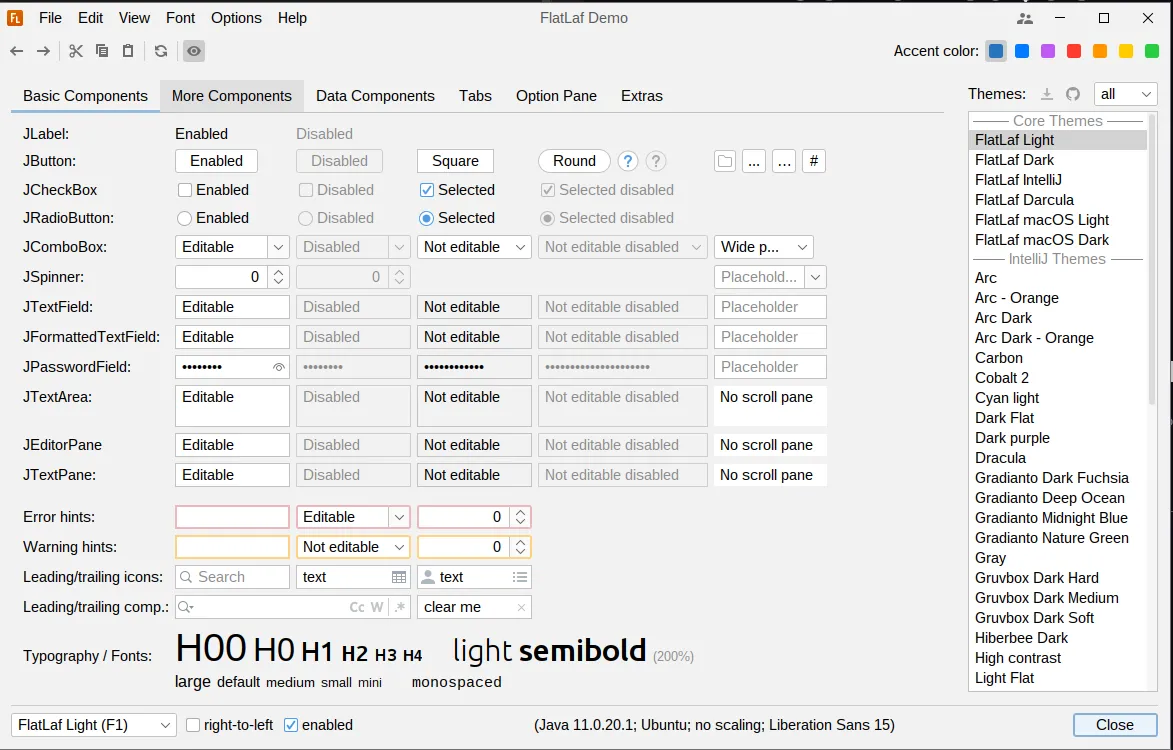
Task: Toggle the regex .* icon
Action: coord(400,607)
